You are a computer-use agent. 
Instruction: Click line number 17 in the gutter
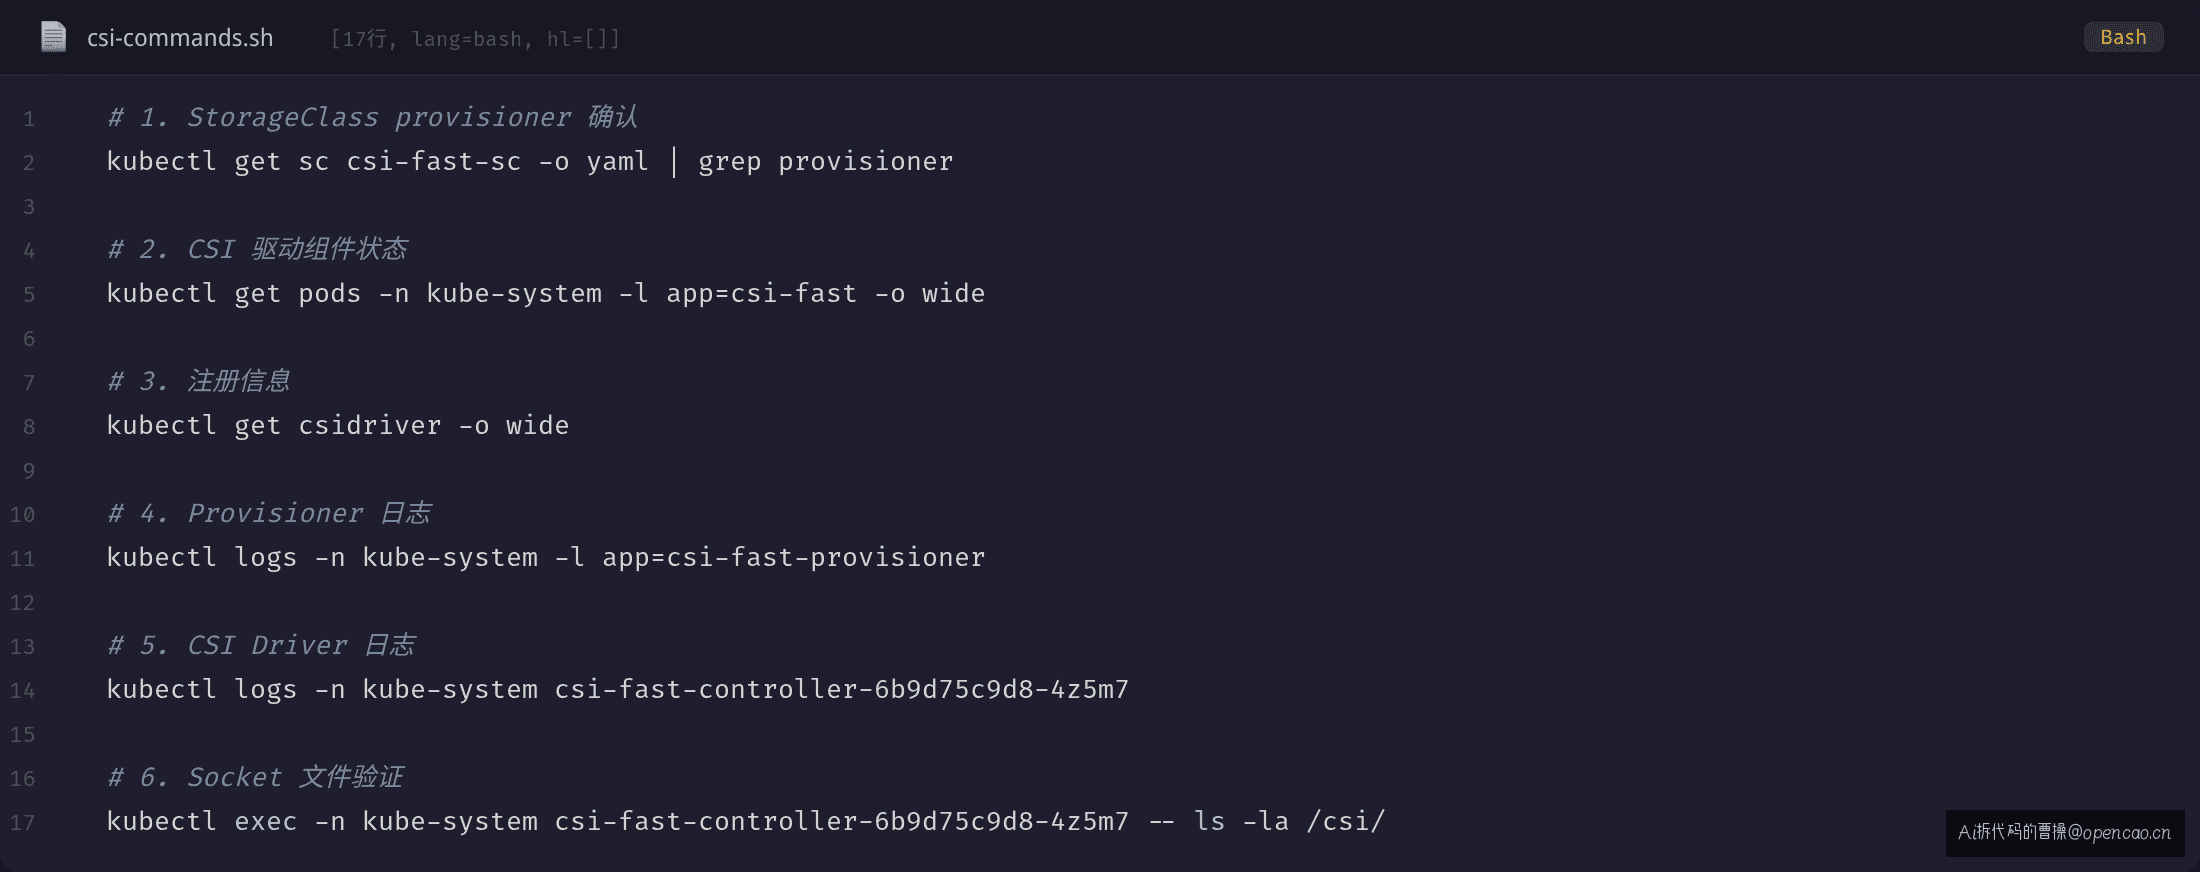[22, 823]
